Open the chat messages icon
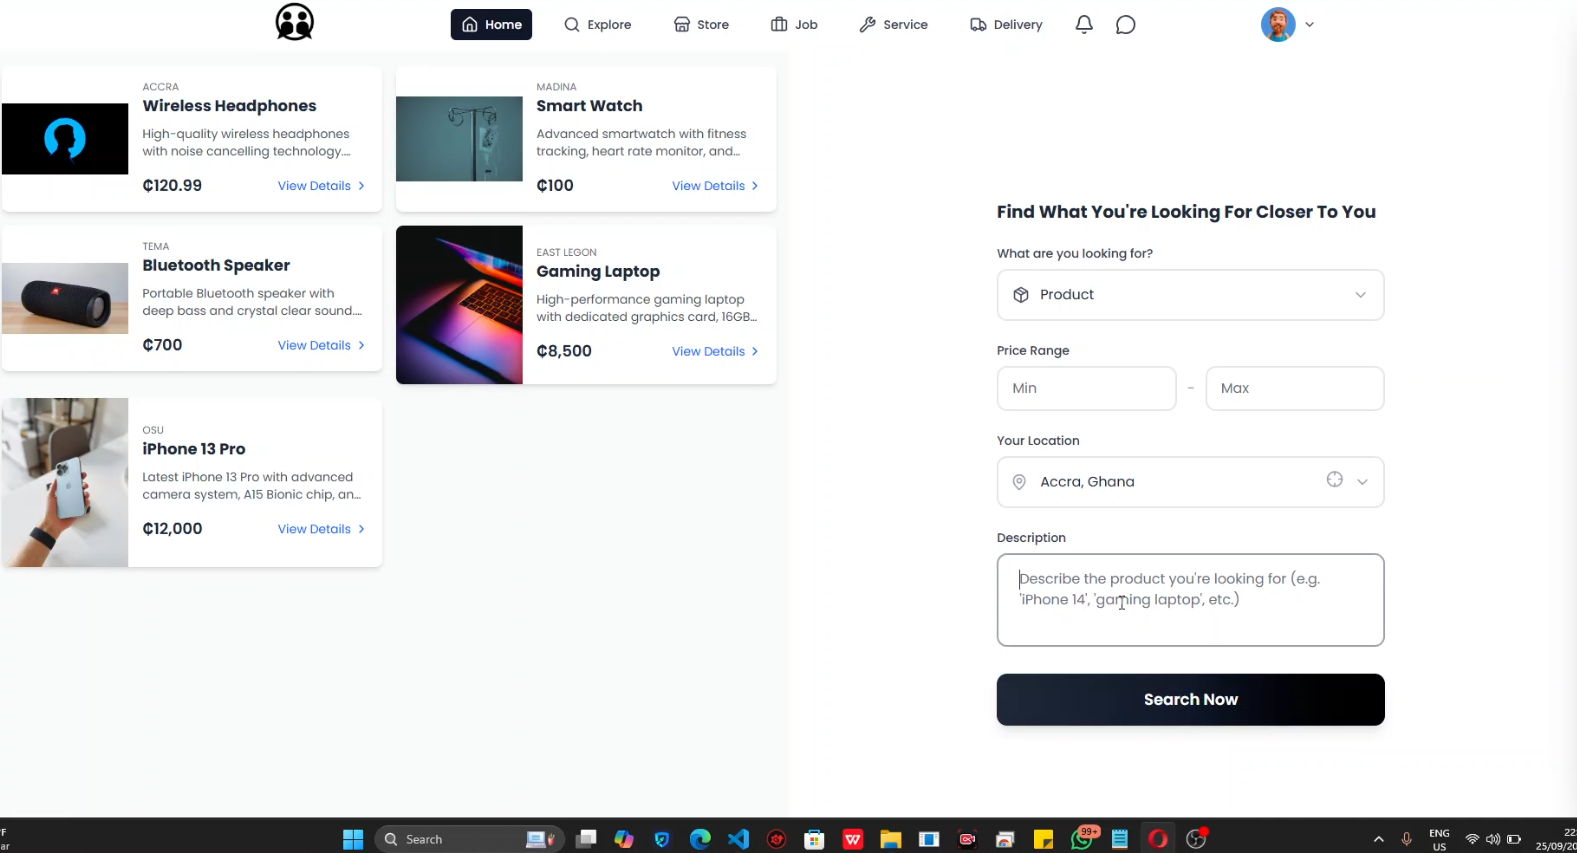1577x853 pixels. (x=1126, y=24)
